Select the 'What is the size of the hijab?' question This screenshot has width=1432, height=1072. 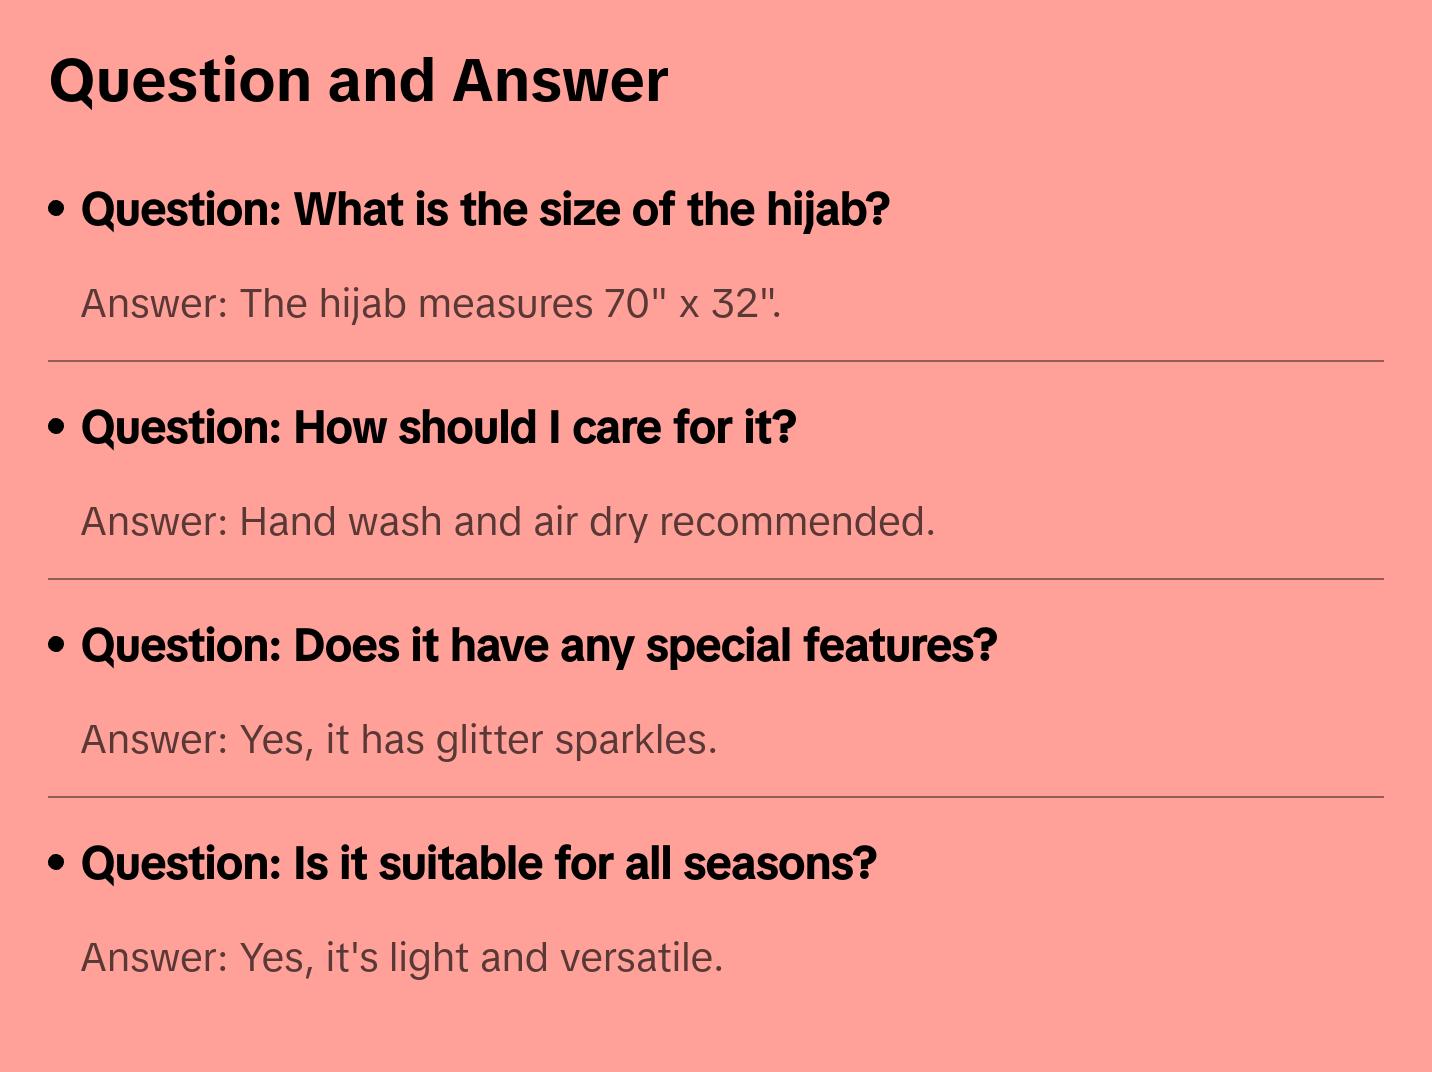[x=485, y=210]
